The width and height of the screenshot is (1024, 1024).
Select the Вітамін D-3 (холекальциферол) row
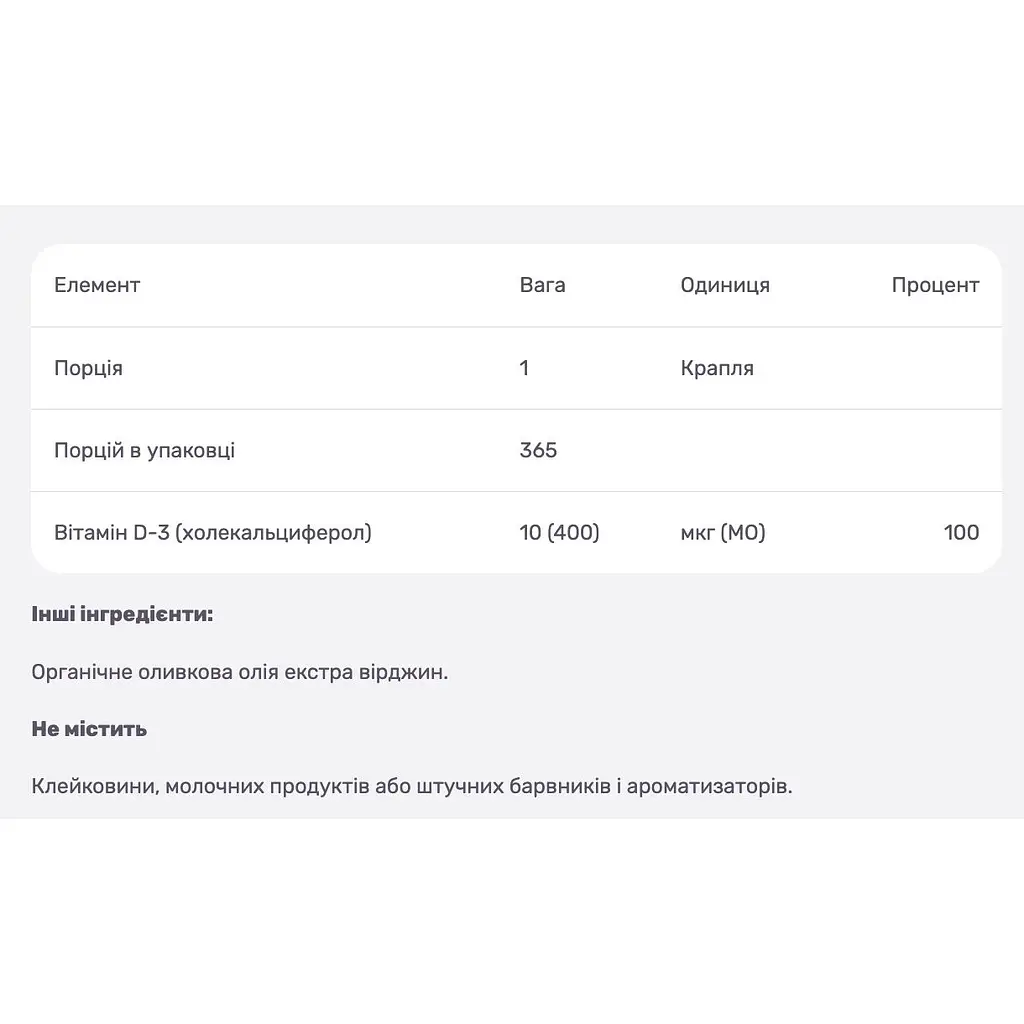click(516, 533)
